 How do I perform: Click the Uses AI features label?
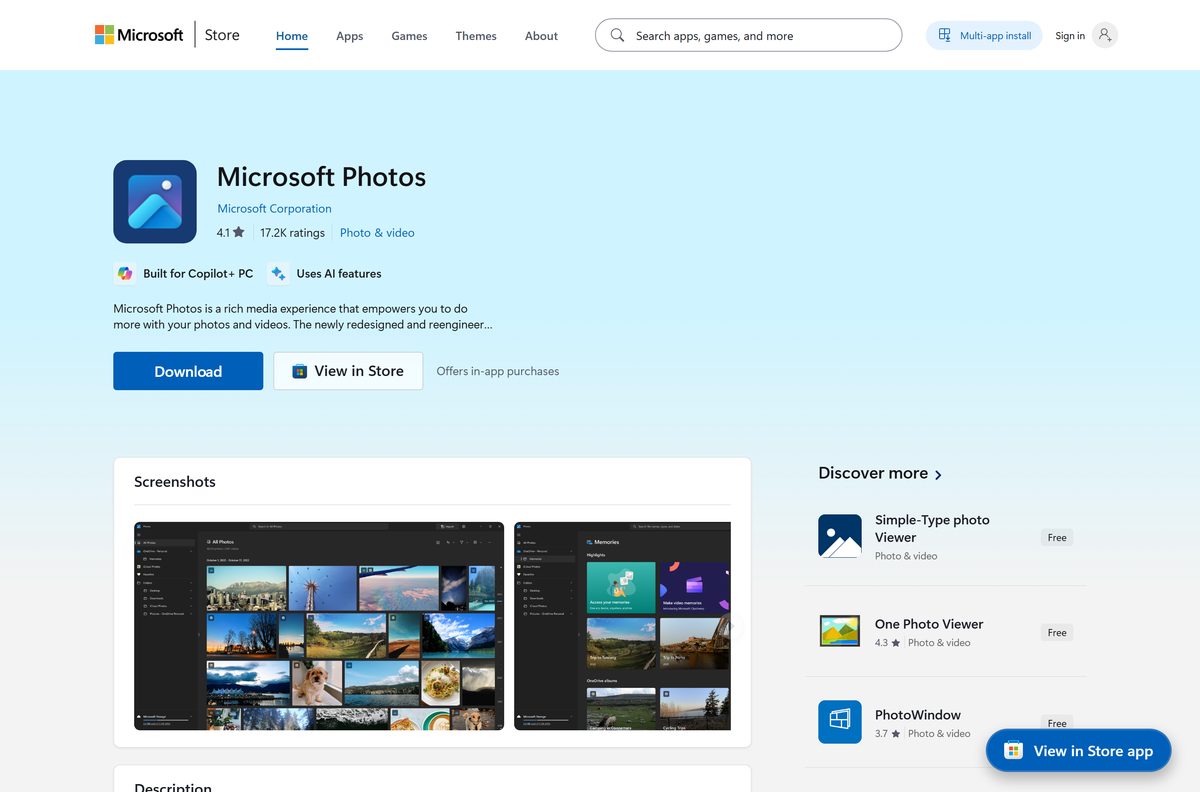click(x=339, y=273)
